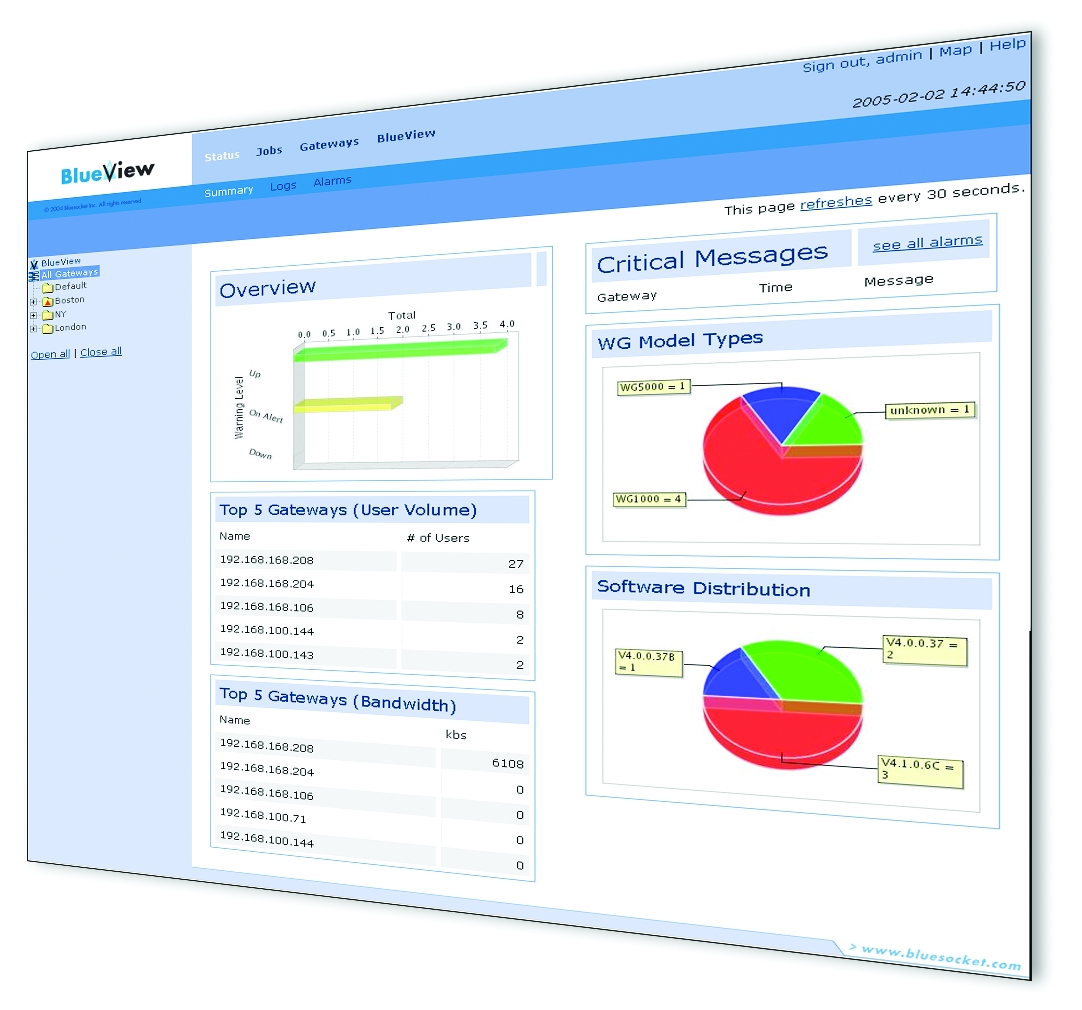Click 192.168.168.106 in User Volume table
Screen dimensions: 1082x1010
(267, 607)
